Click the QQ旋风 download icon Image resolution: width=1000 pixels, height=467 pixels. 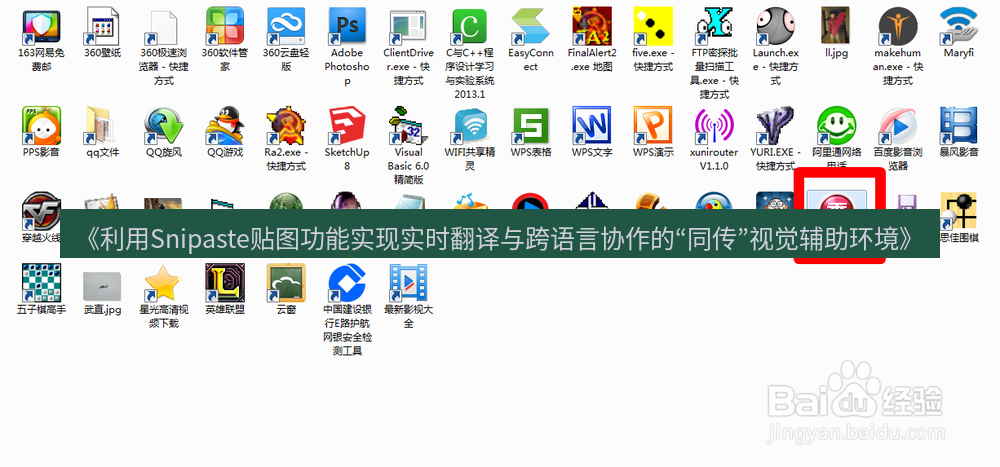pos(164,125)
